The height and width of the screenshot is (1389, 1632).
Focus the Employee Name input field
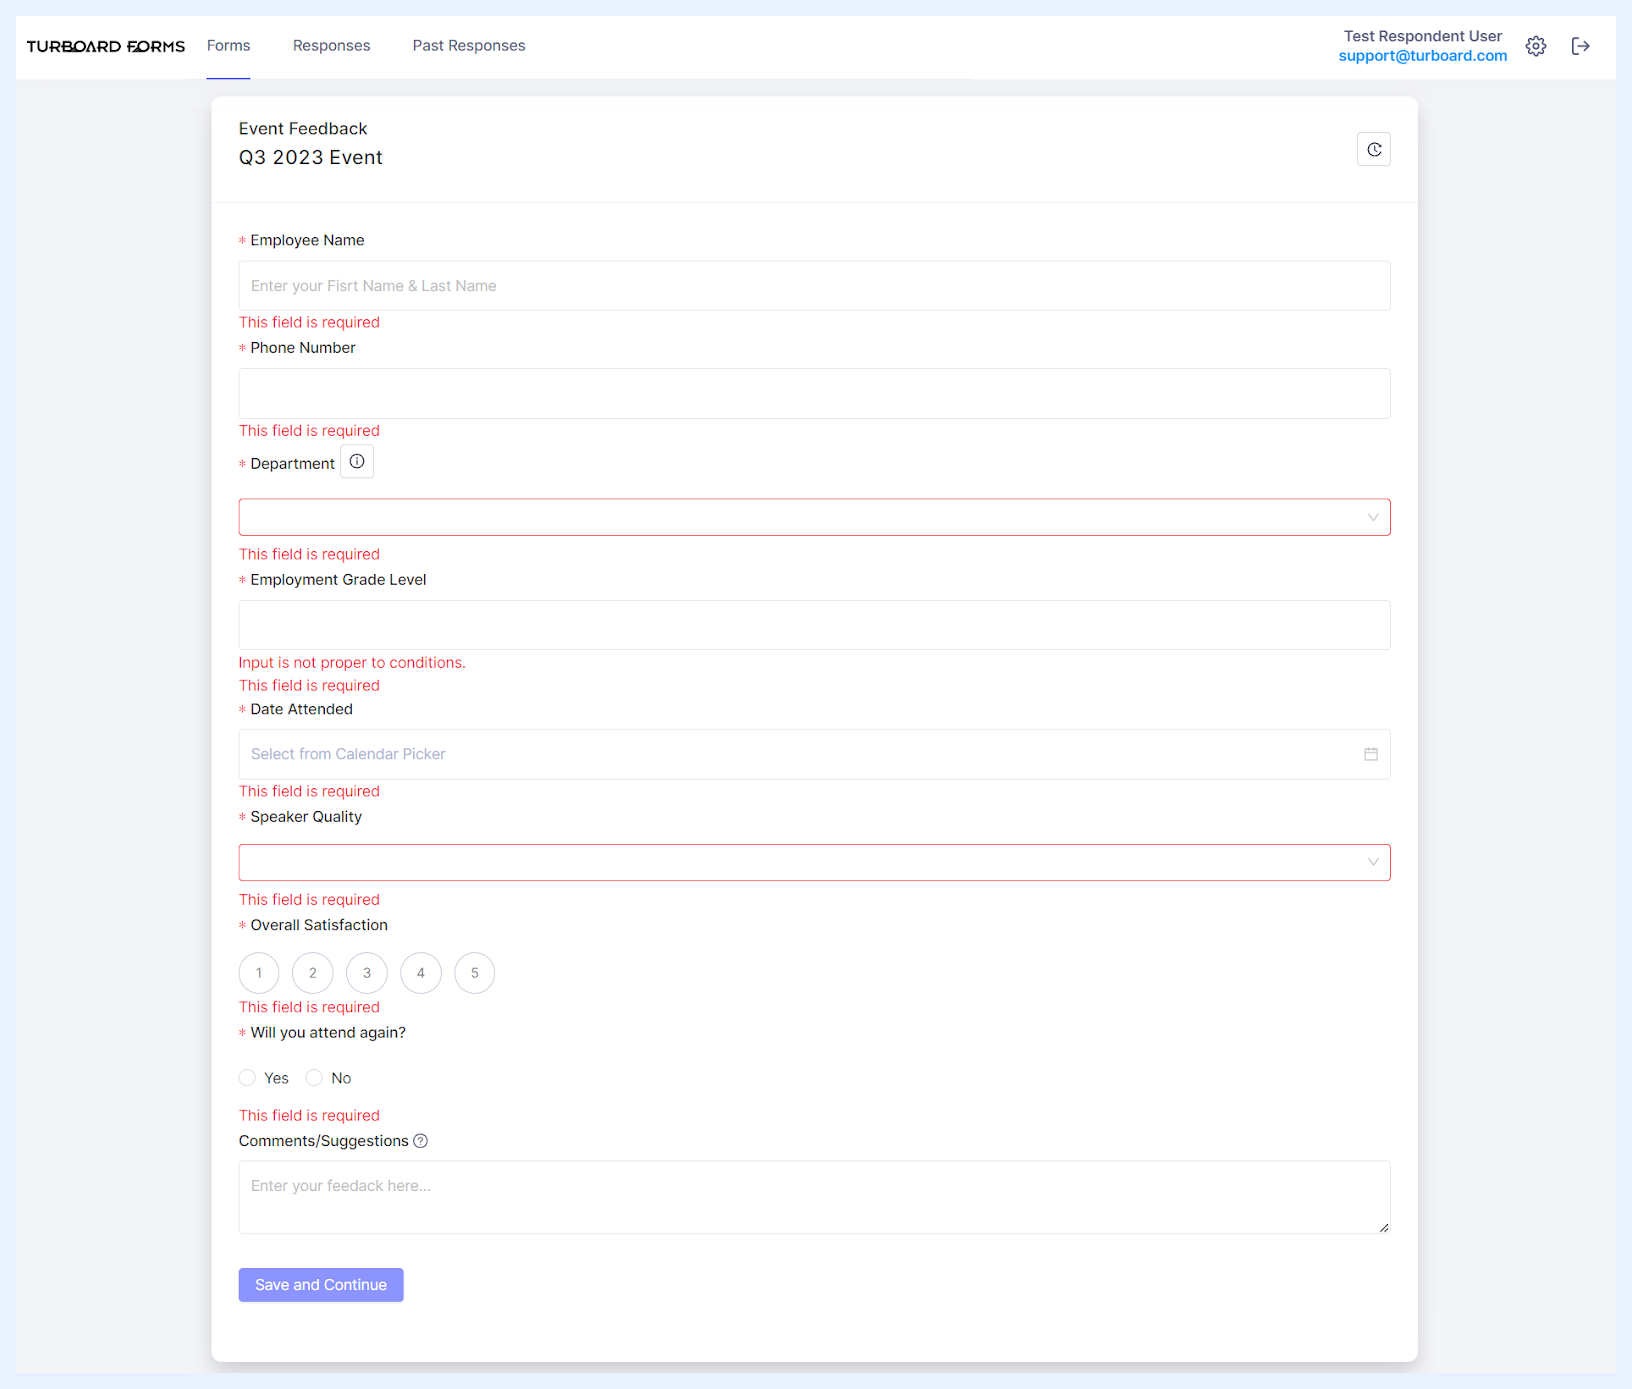coord(814,286)
